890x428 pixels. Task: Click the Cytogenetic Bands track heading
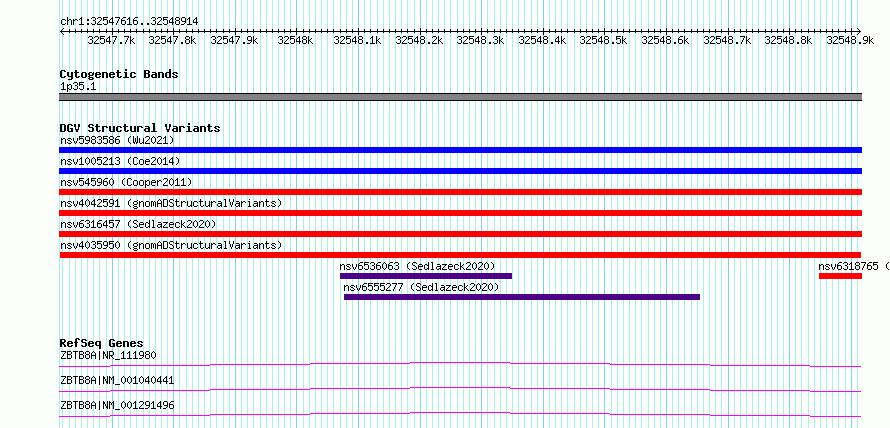[119, 74]
